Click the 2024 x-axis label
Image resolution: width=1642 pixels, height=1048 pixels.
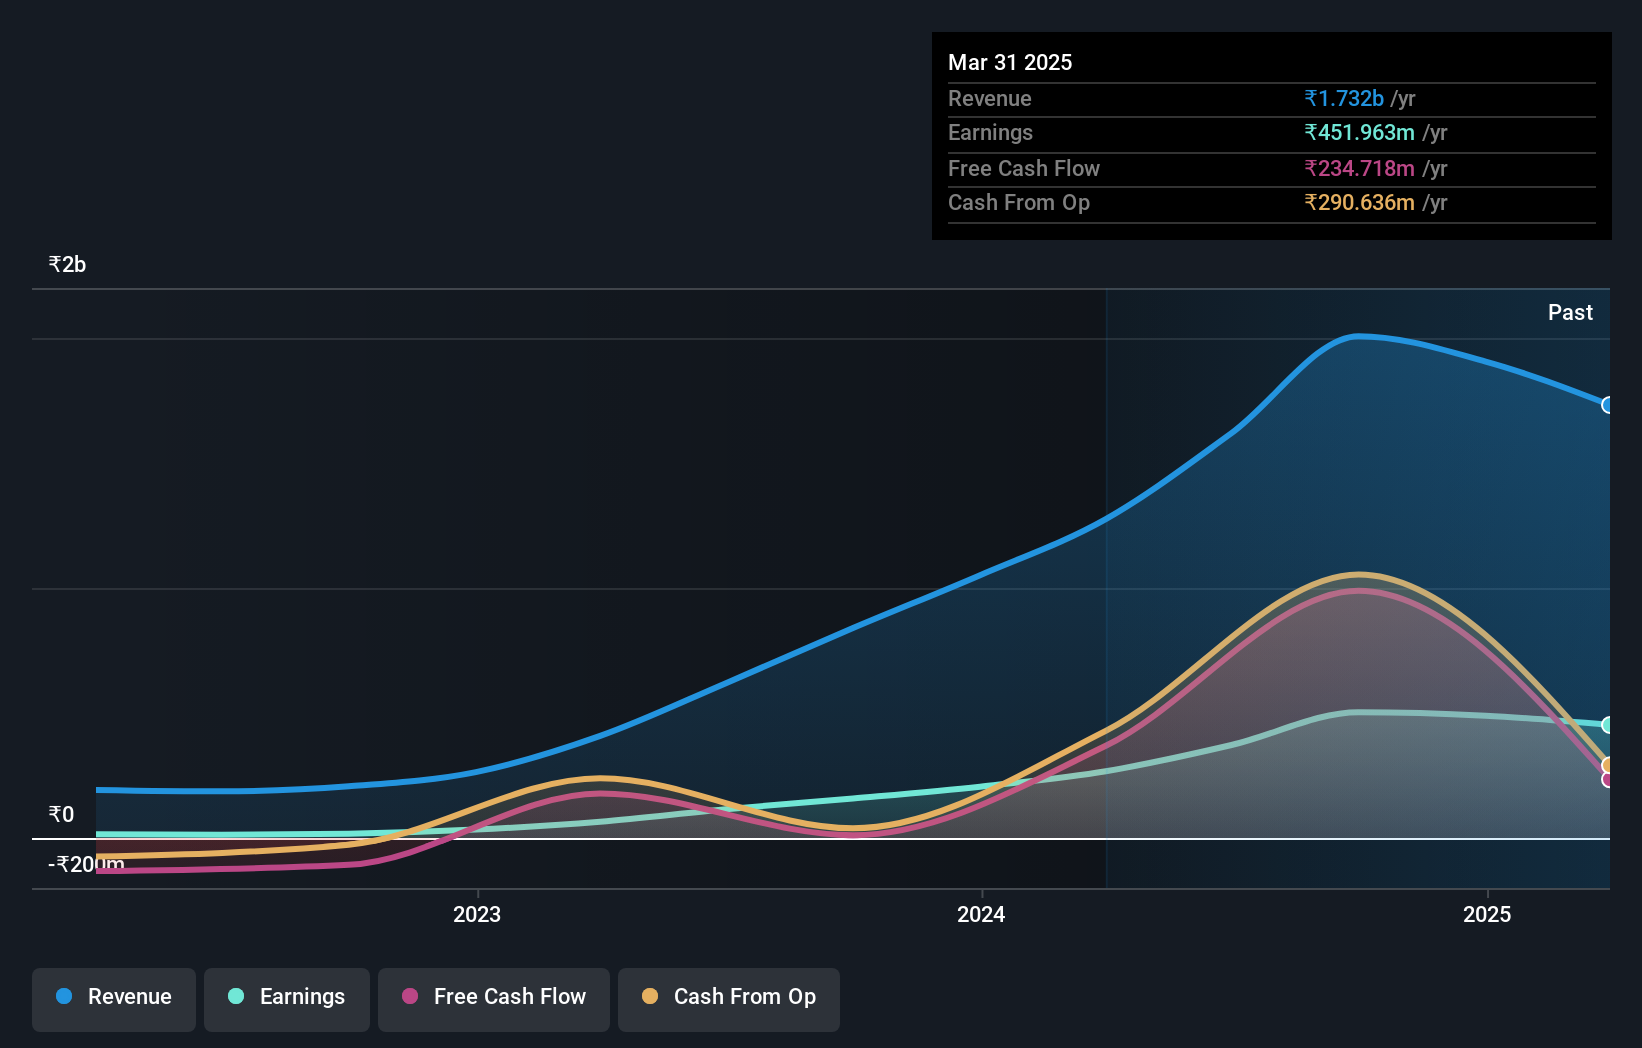(981, 914)
